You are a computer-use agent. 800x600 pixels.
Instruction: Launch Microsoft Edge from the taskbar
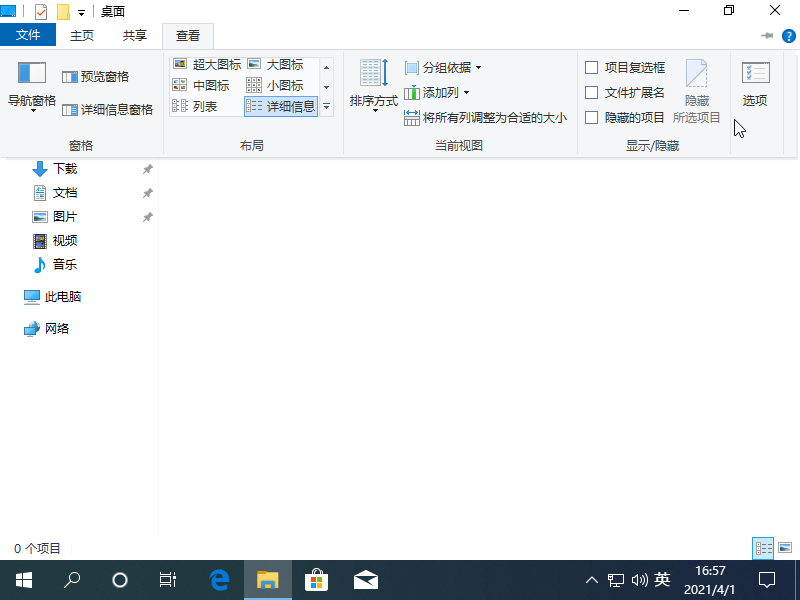[218, 578]
